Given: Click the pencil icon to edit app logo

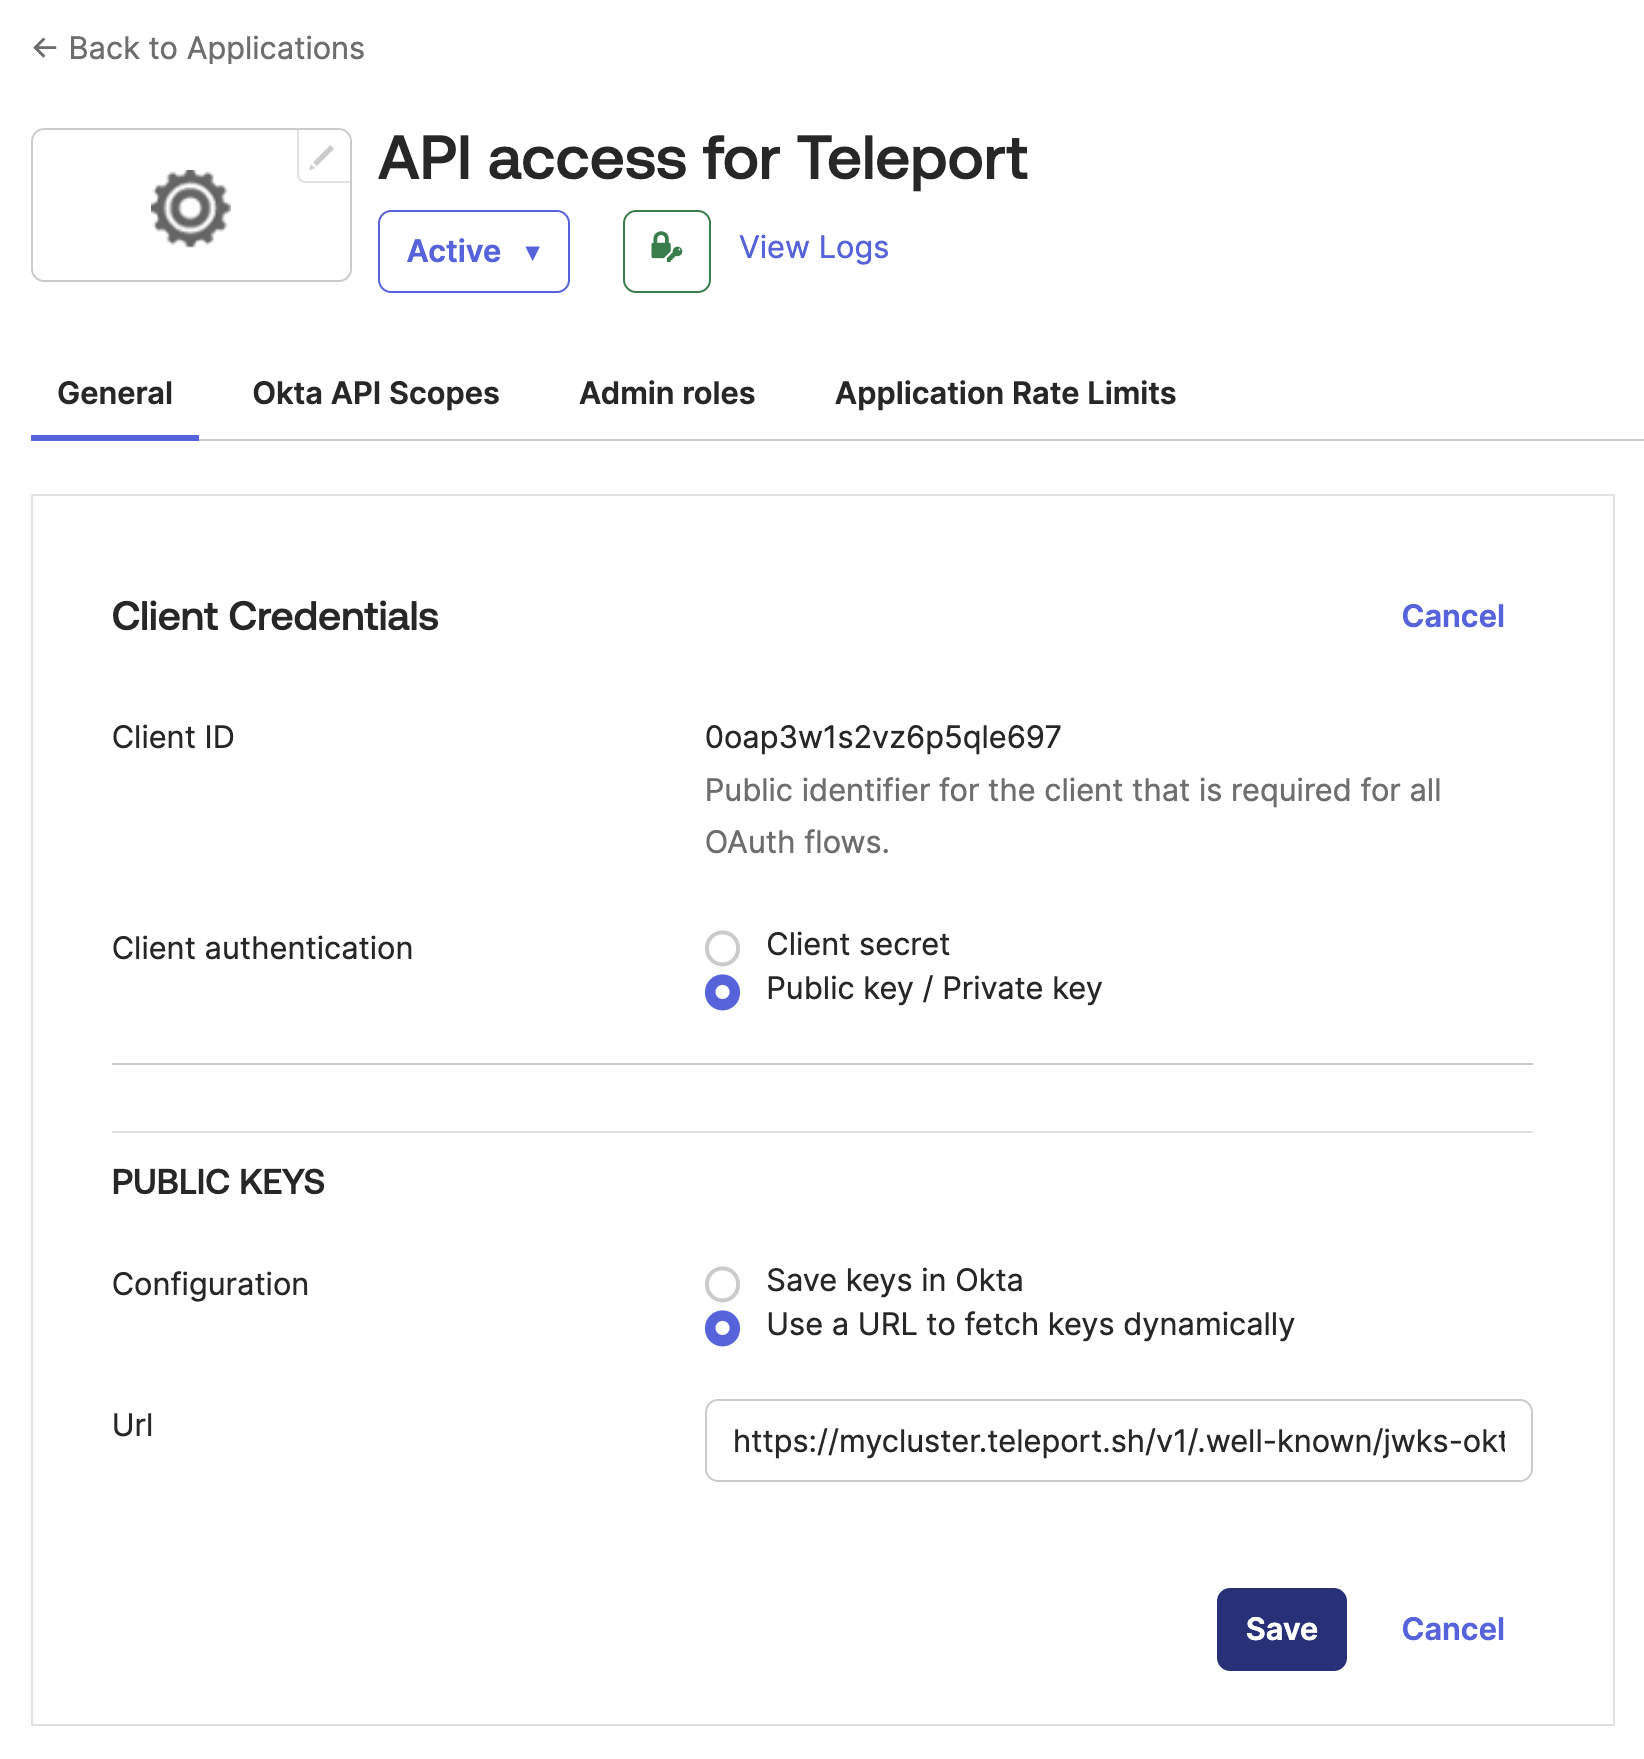Looking at the screenshot, I should (320, 158).
